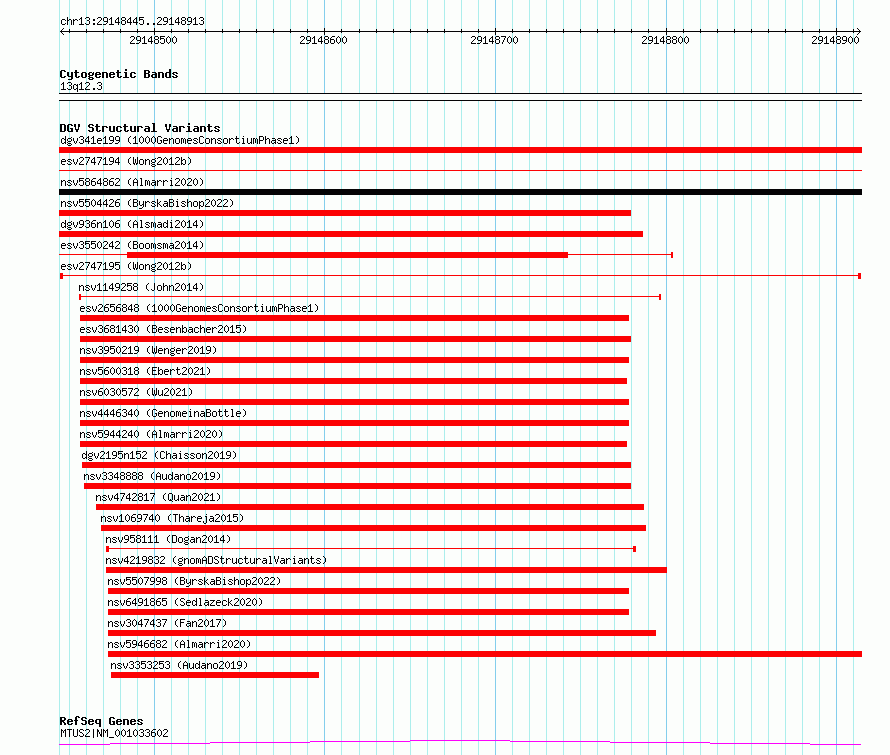Click ruler position 29148500
This screenshot has height=755, width=890.
[x=153, y=40]
